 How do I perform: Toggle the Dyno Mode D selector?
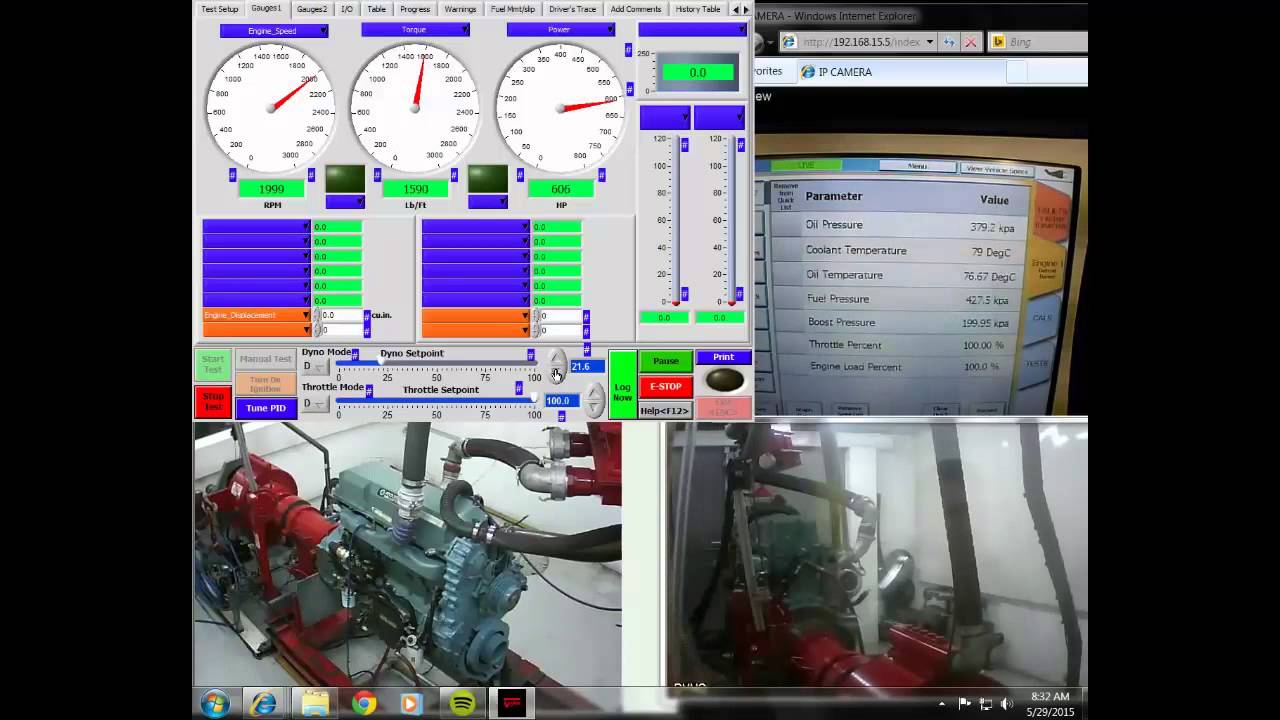coord(314,367)
